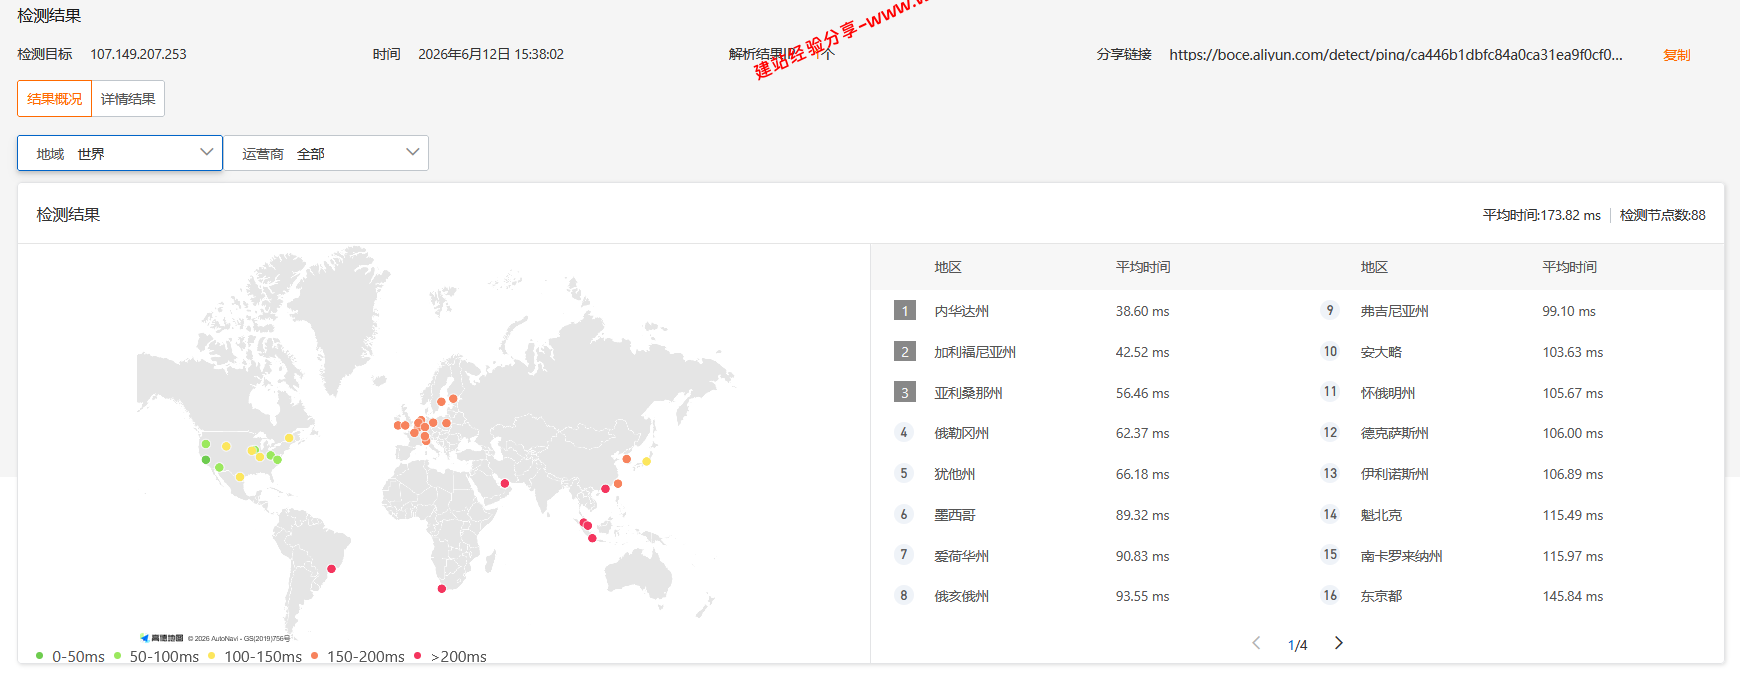Toggle the 150-200ms legend item
1740x676 pixels.
click(357, 656)
